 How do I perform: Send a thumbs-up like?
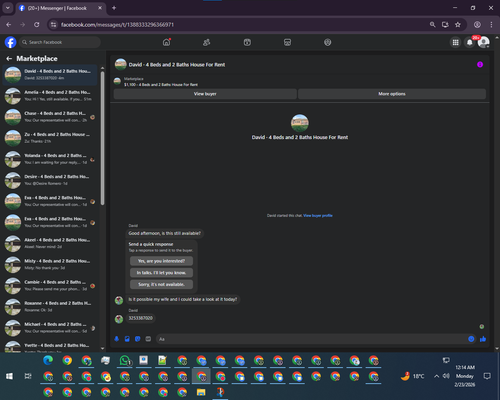[483, 339]
